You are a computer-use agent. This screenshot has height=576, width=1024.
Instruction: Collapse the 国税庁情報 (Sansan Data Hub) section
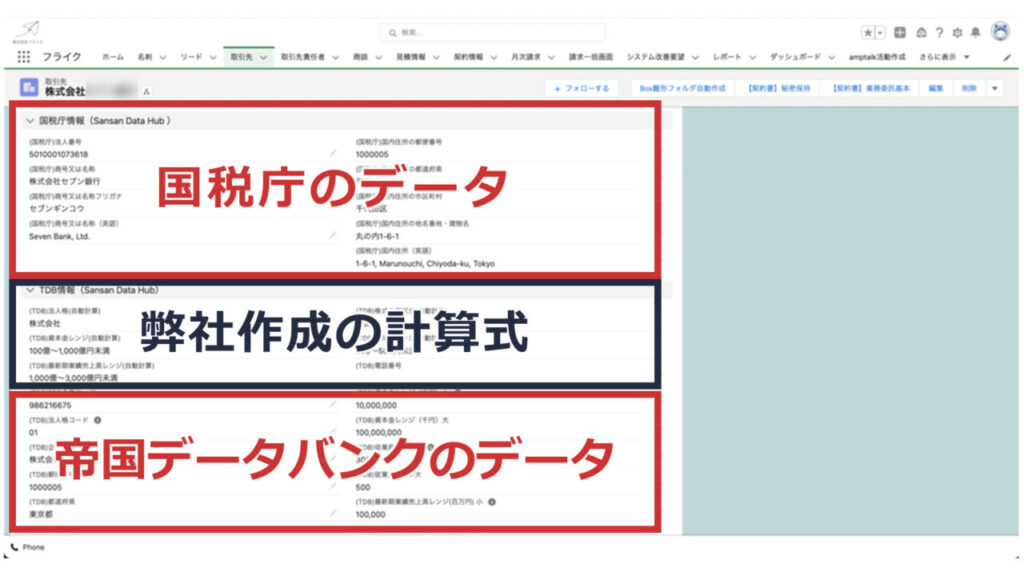point(30,121)
